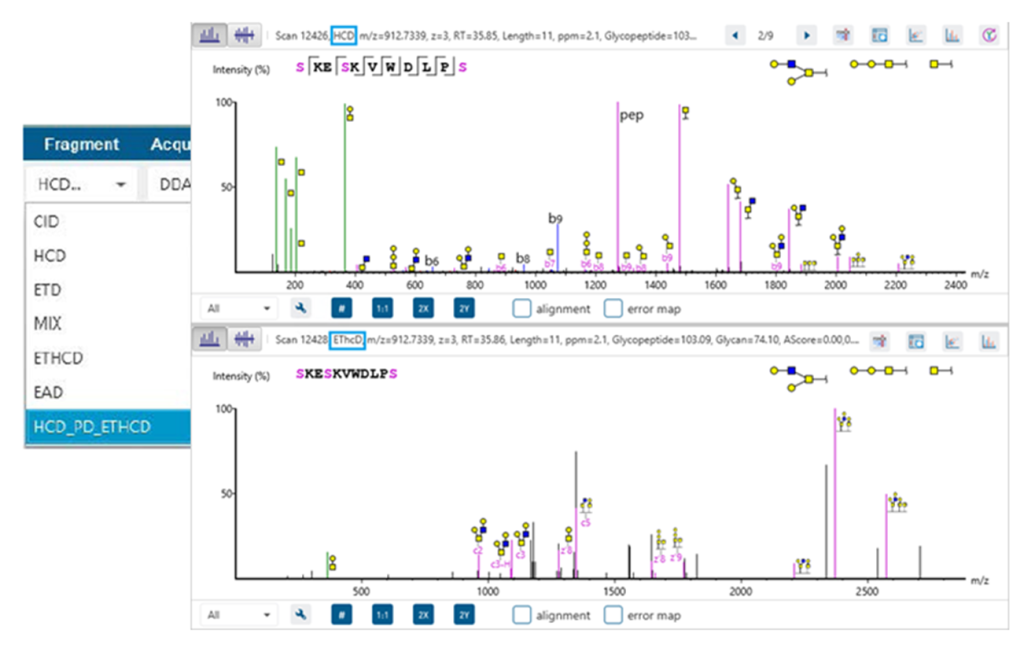Enable alignment checkbox under the HCD spectrum

point(522,309)
